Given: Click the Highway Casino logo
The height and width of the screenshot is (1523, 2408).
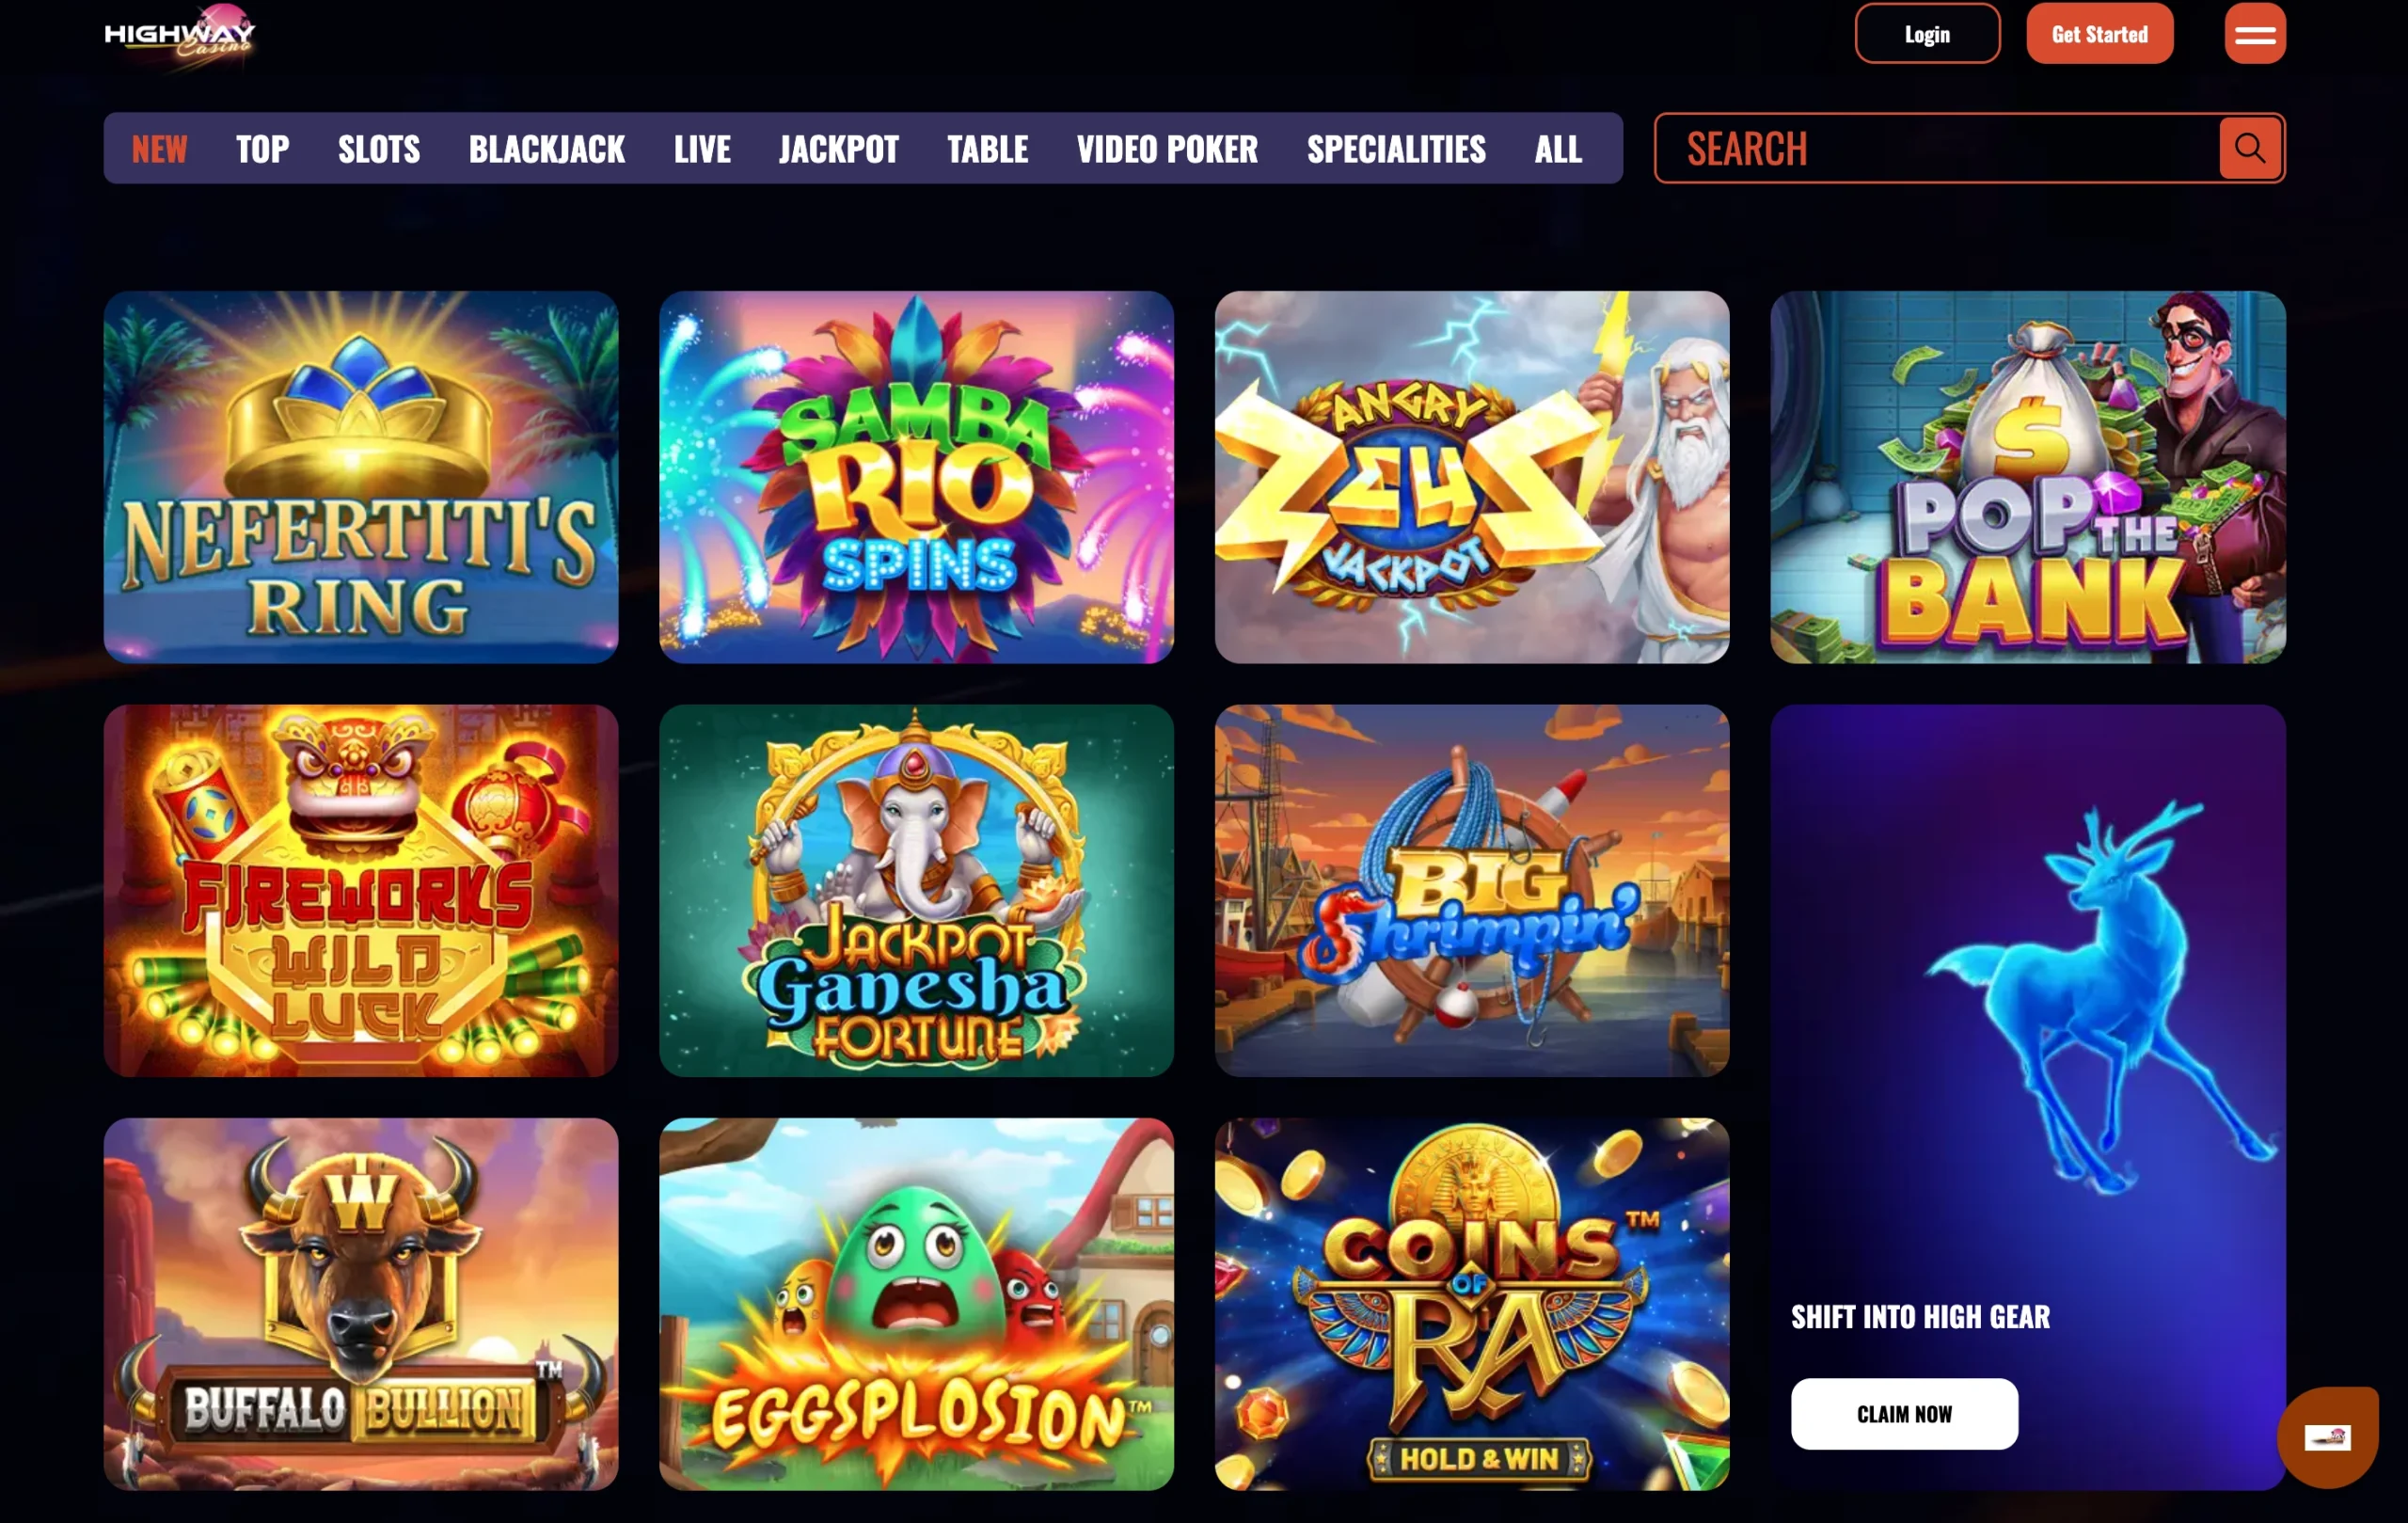Looking at the screenshot, I should (180, 36).
